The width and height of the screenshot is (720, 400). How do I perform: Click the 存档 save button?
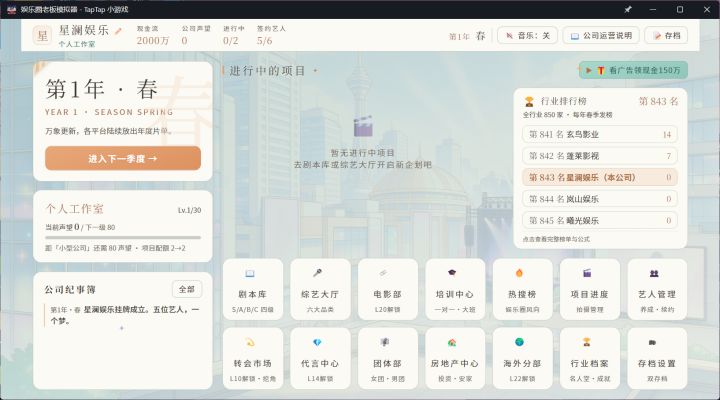point(666,35)
